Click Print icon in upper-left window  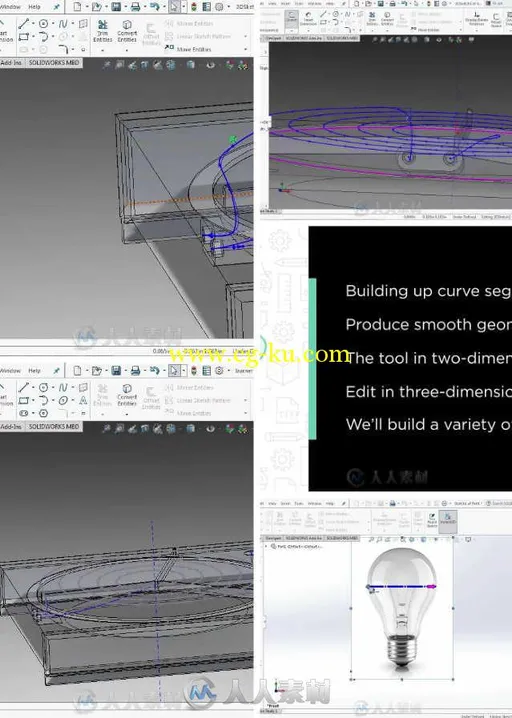click(135, 7)
